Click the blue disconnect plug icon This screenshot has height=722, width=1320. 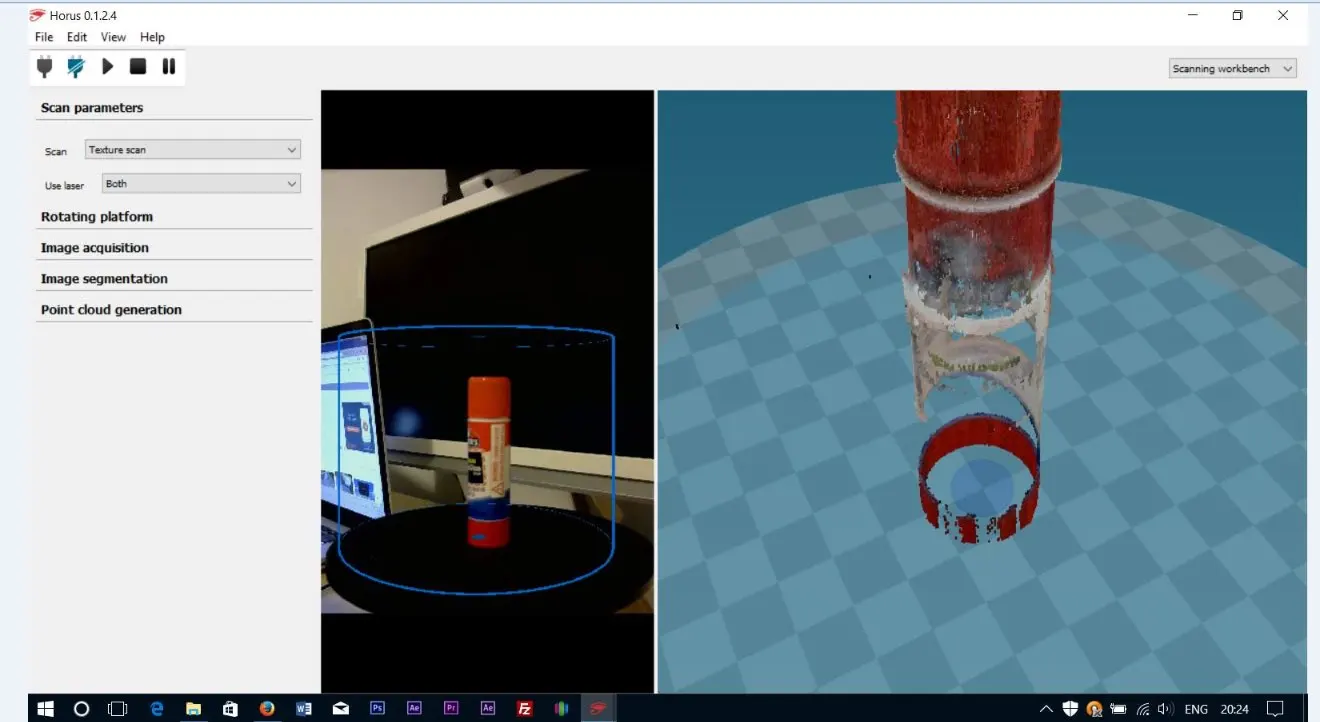pyautogui.click(x=75, y=67)
